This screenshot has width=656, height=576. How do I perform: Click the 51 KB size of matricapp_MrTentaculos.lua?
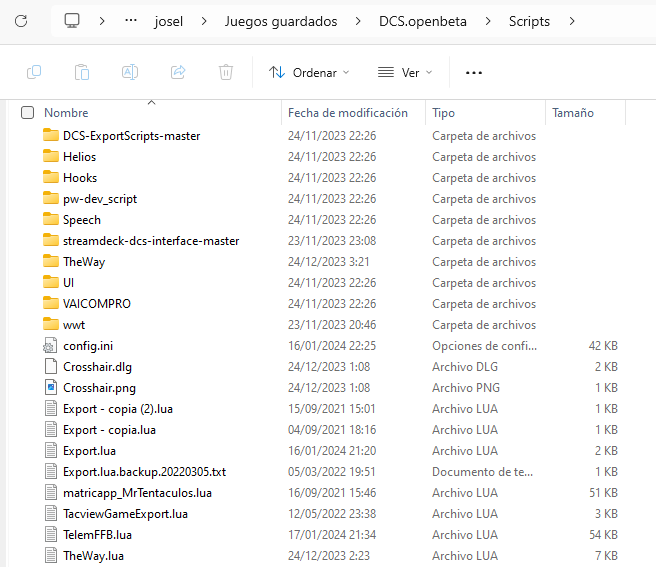pyautogui.click(x=603, y=493)
